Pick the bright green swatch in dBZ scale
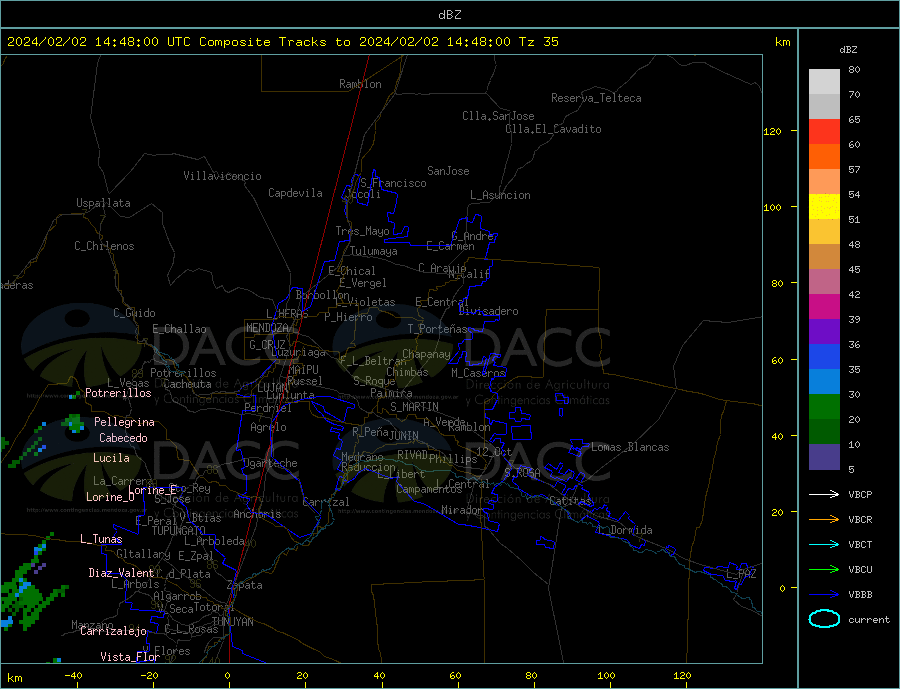Screen dimensions: 900x689 point(824,407)
